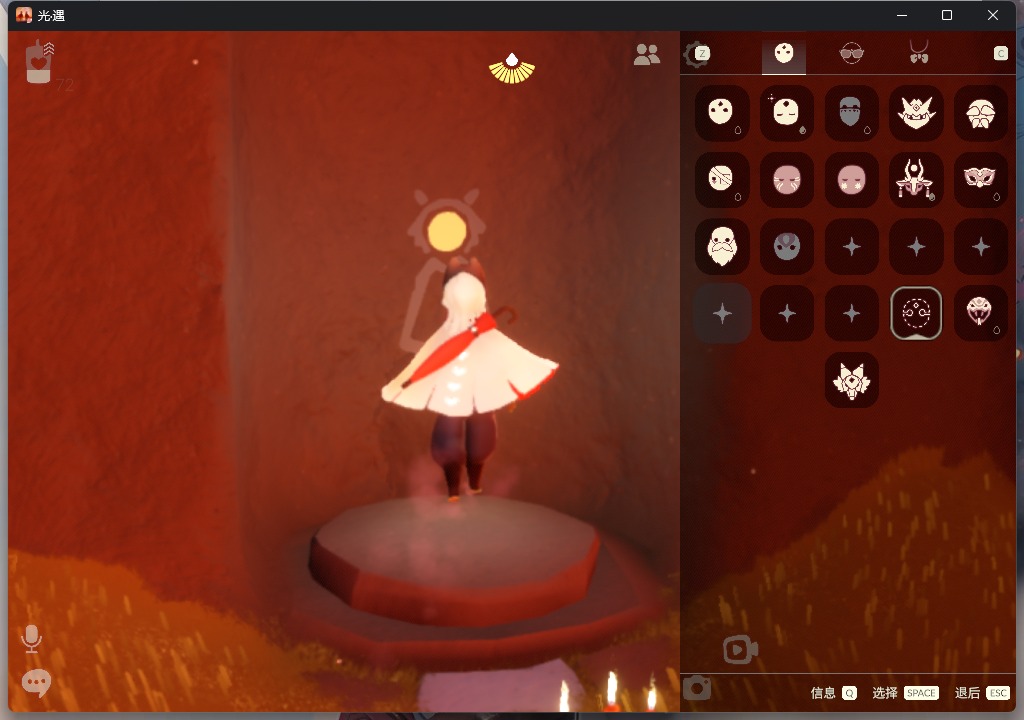Open the candle heart currency icon
Viewport: 1024px width, 720px height.
tap(39, 61)
